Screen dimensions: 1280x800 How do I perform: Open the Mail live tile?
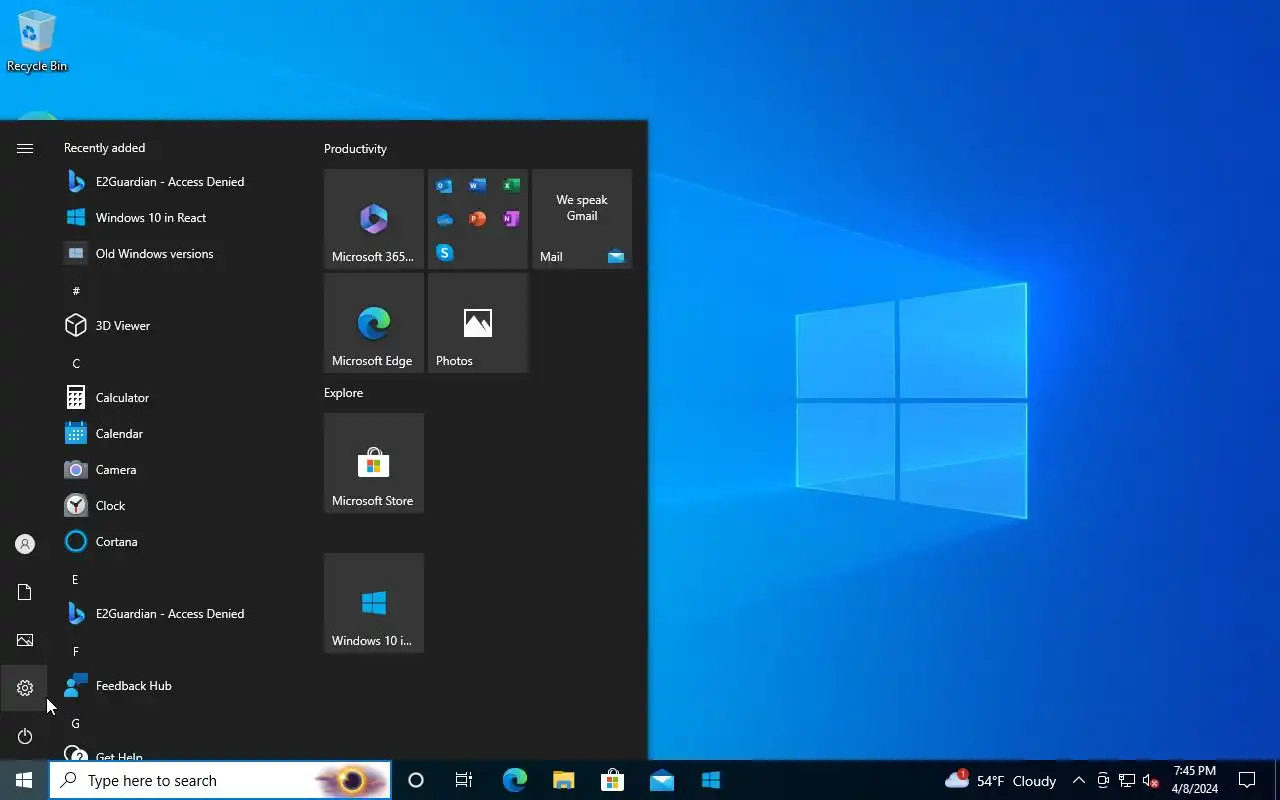pyautogui.click(x=582, y=219)
